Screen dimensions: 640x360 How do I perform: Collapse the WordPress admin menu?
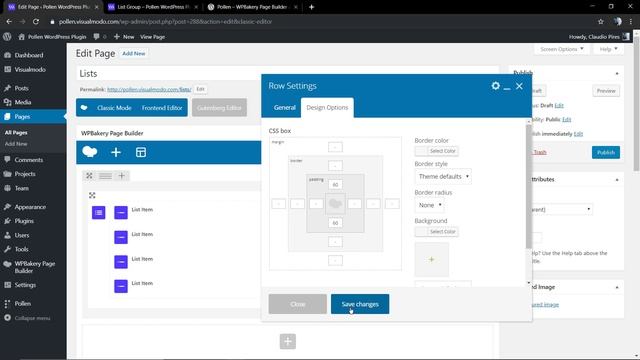click(x=32, y=318)
